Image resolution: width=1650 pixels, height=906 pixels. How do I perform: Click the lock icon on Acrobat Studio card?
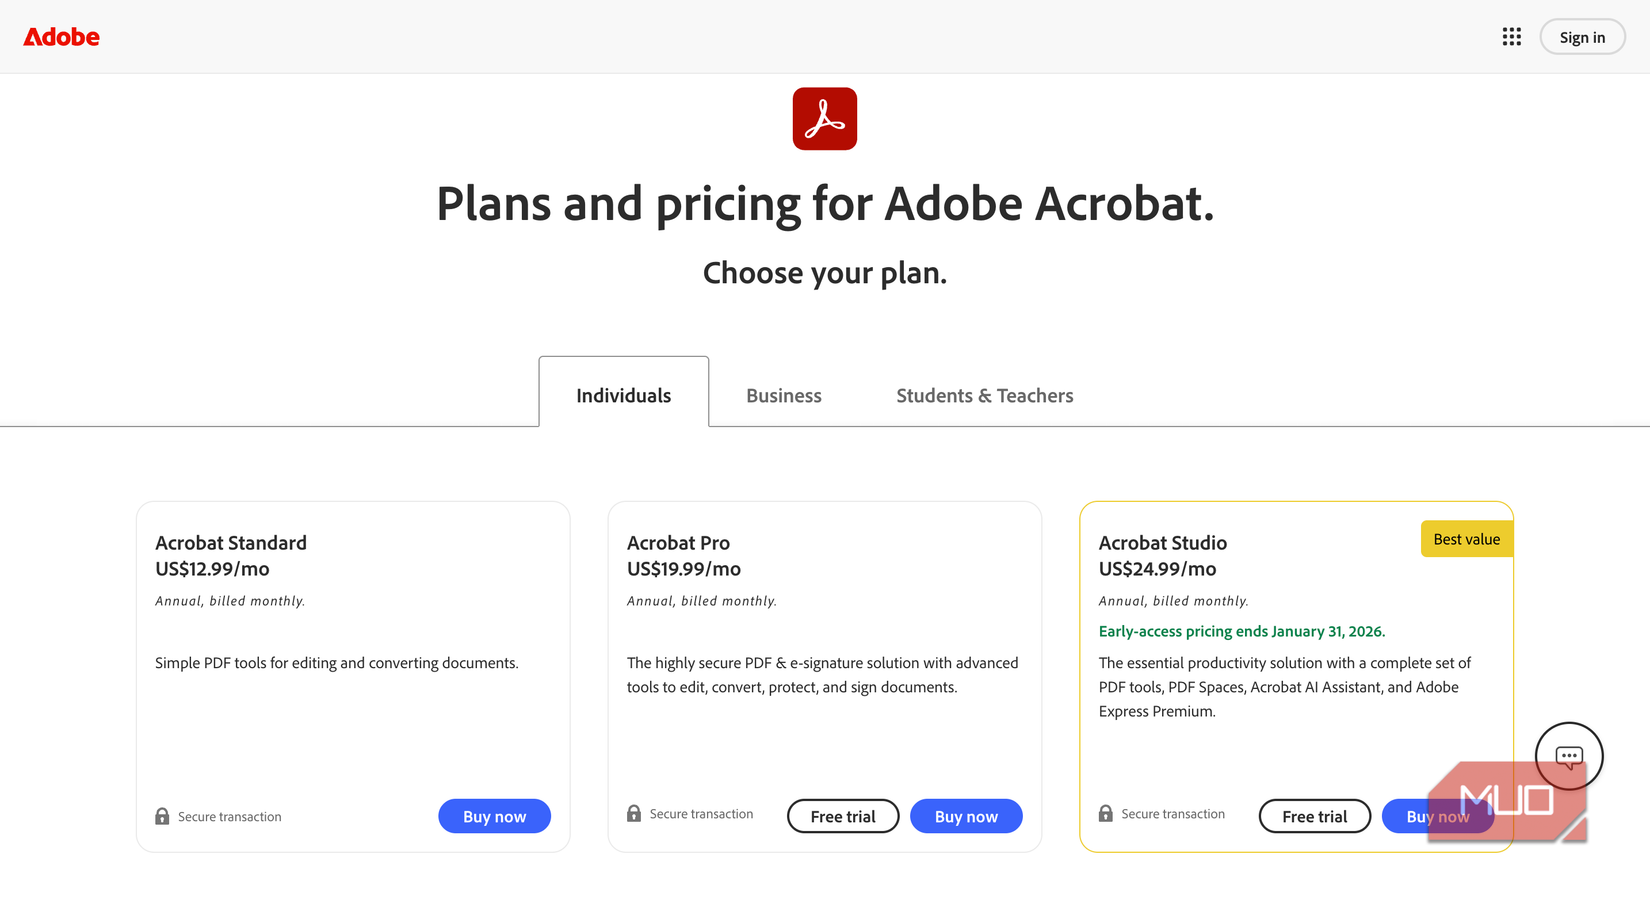coord(1106,813)
